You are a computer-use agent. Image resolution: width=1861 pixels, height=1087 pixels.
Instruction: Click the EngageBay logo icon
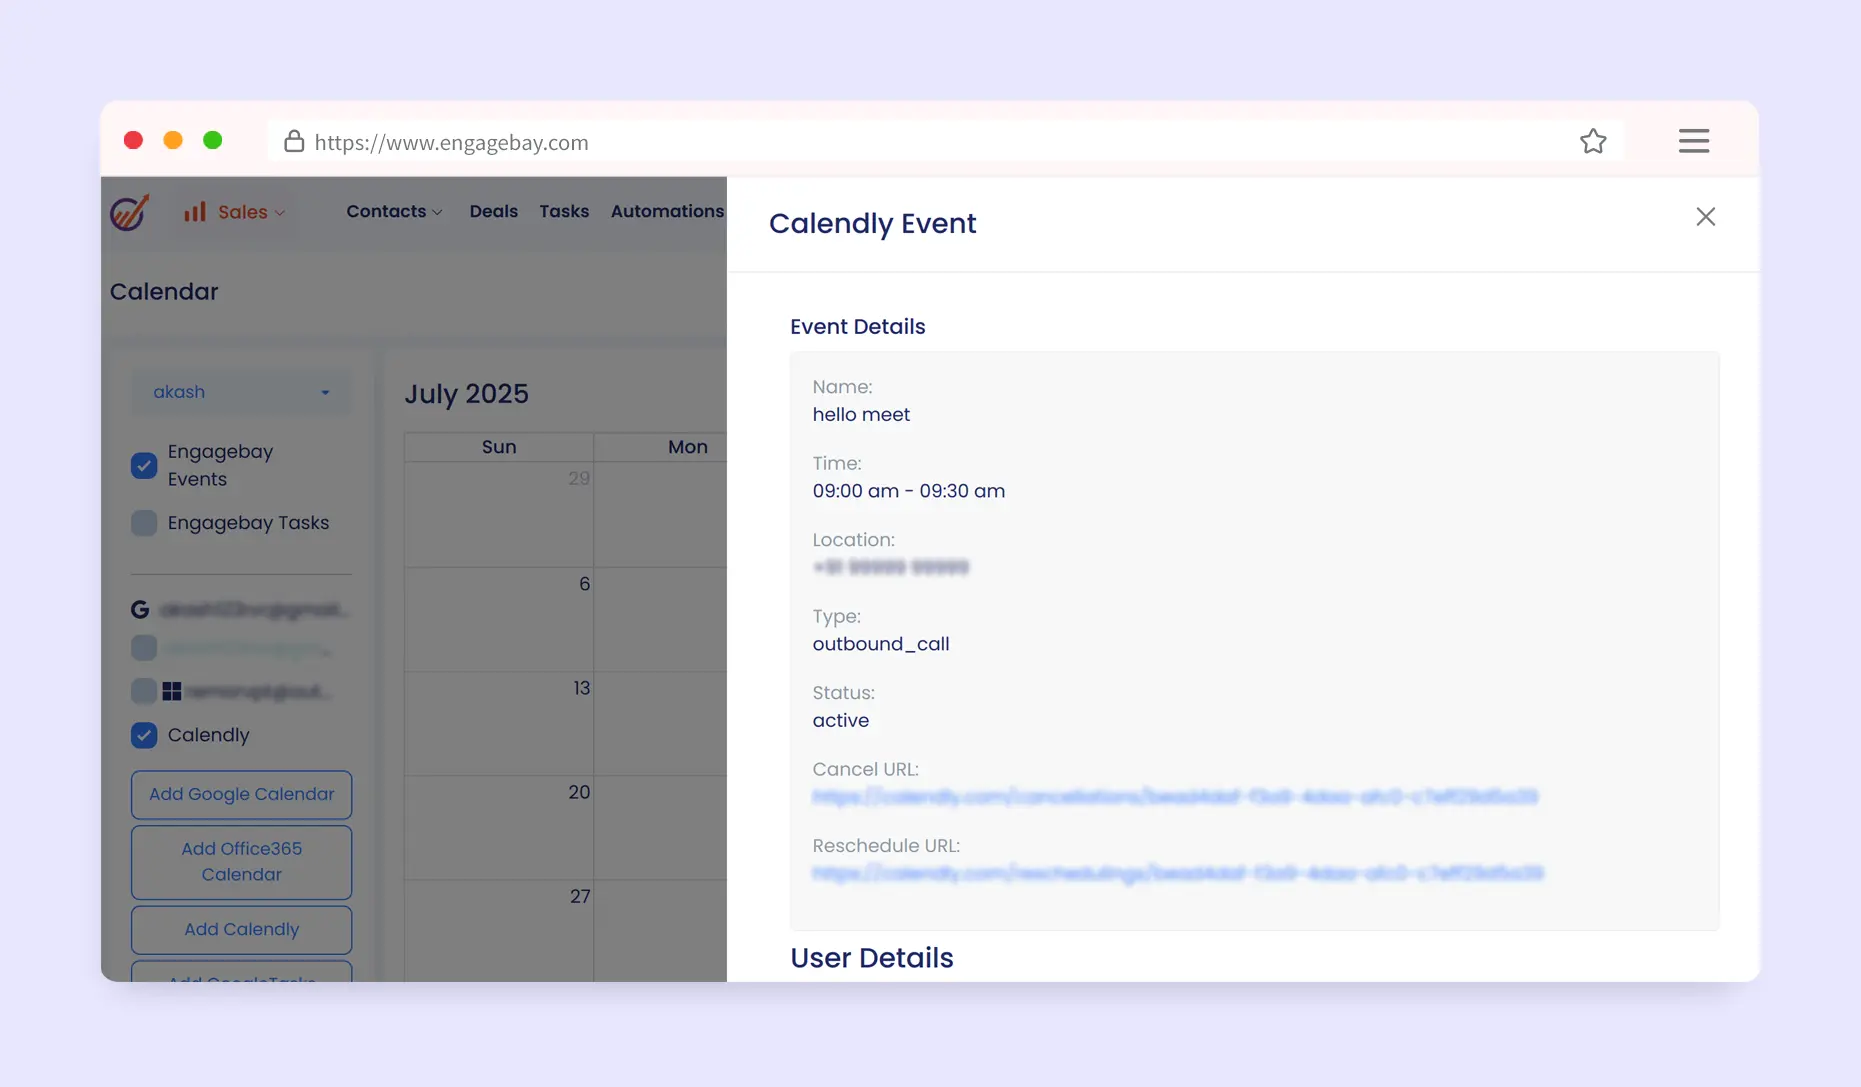130,212
